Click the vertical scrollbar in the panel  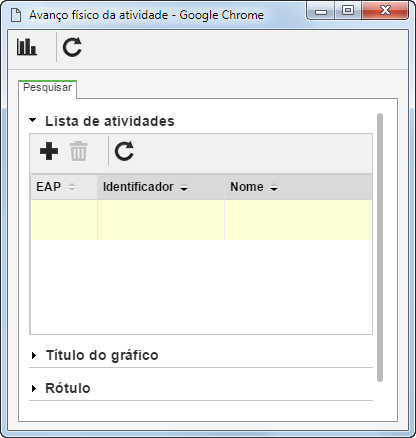tap(380, 247)
